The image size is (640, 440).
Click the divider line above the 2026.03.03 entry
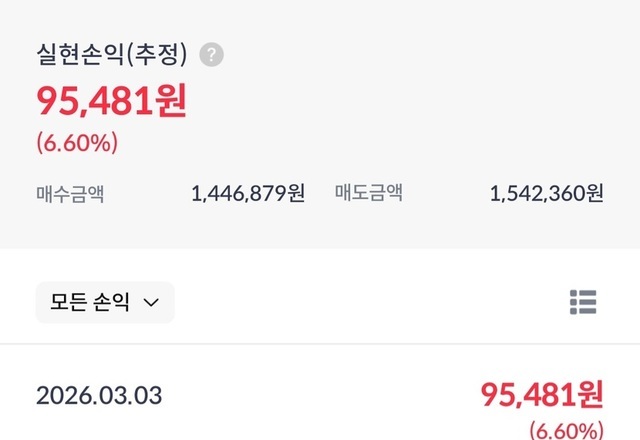click(x=320, y=344)
